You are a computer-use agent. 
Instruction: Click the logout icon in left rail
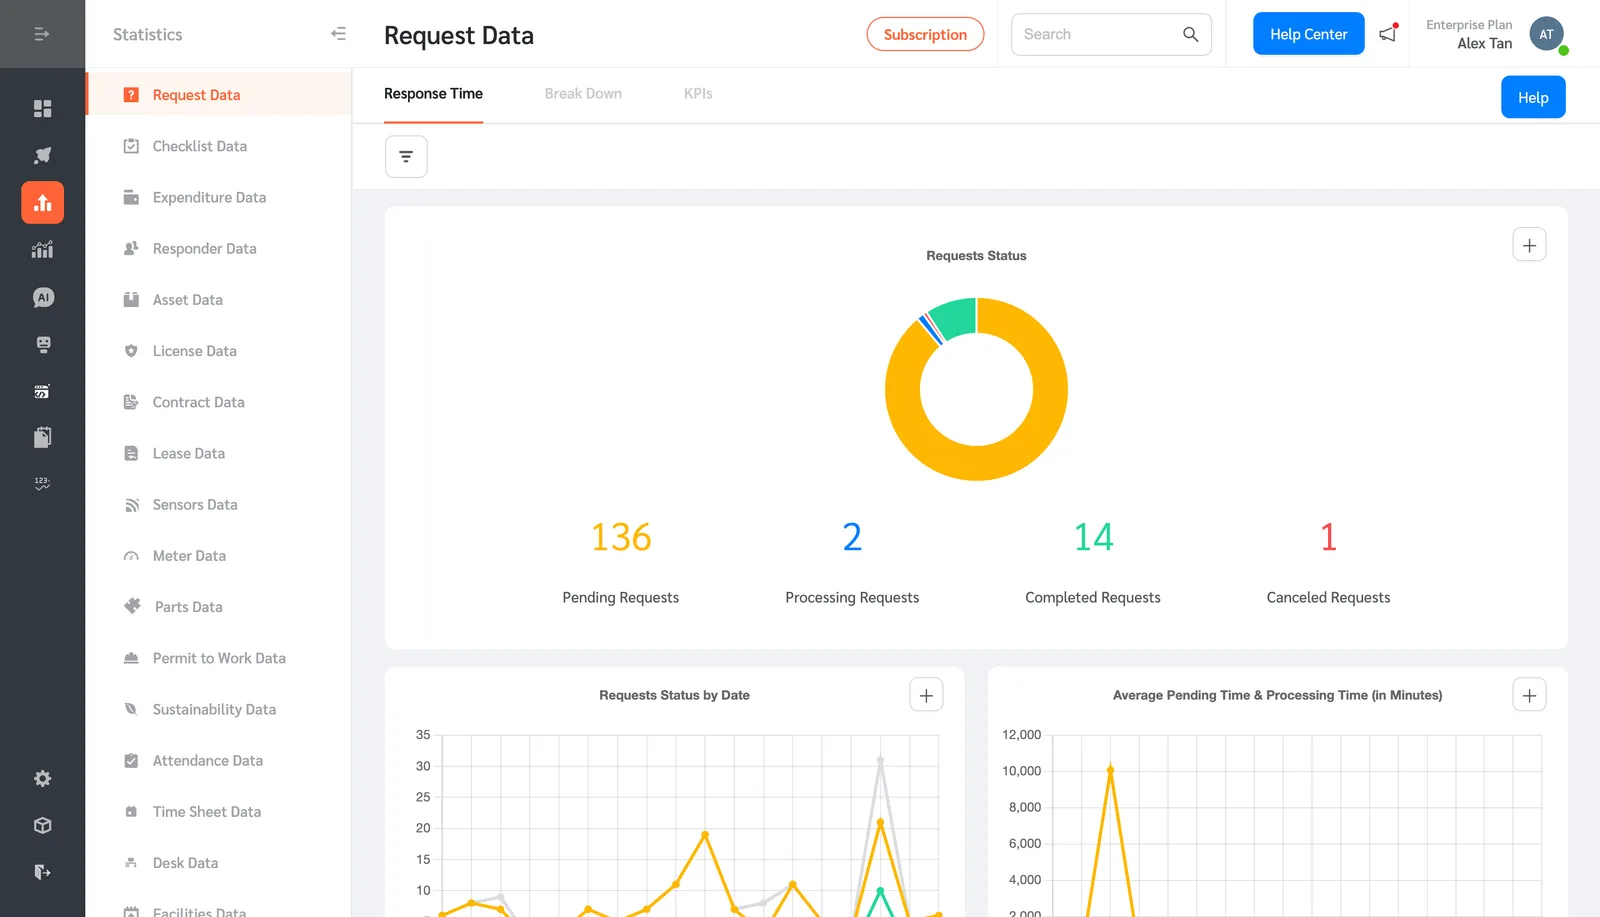click(42, 872)
